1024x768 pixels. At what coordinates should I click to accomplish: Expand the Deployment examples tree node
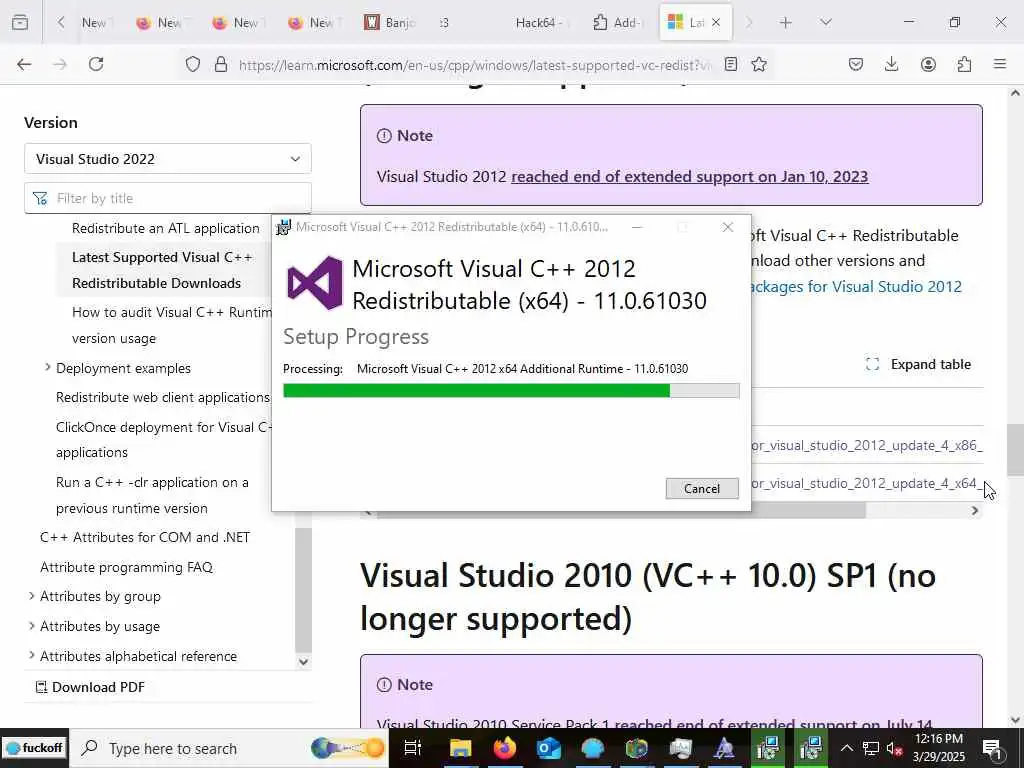coord(47,368)
